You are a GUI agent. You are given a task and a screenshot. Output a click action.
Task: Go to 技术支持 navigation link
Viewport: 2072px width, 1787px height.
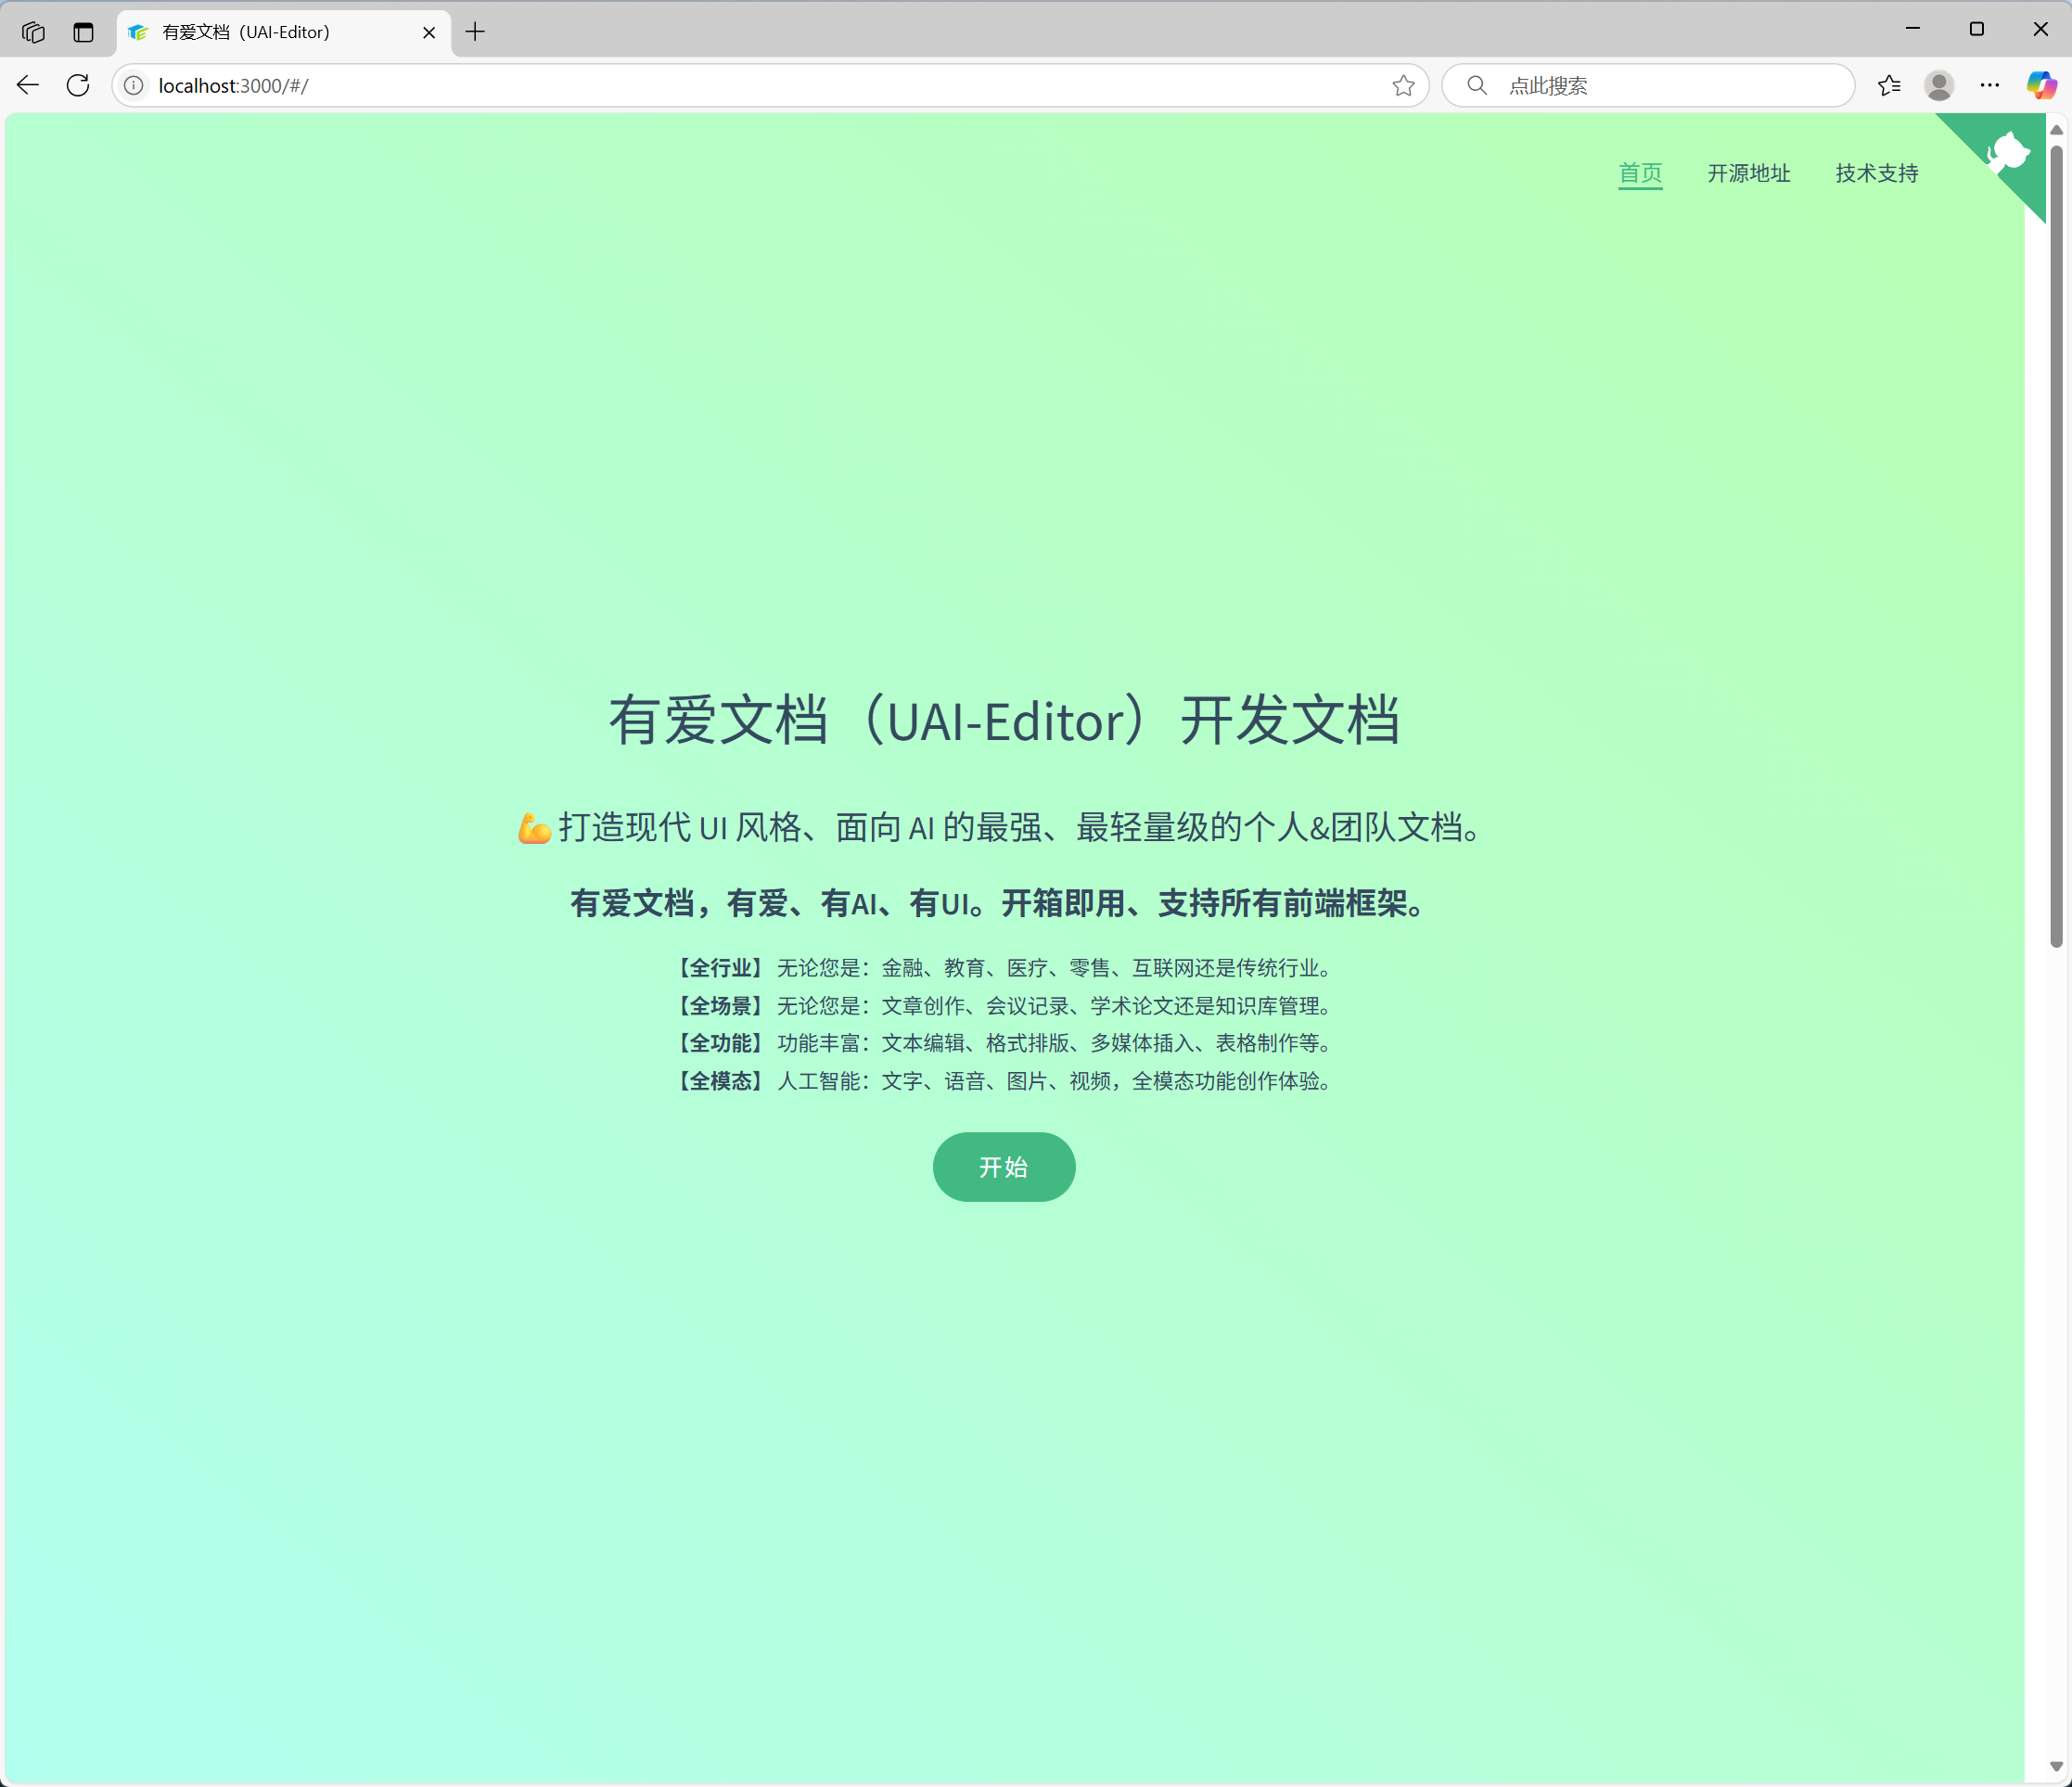pos(1876,173)
